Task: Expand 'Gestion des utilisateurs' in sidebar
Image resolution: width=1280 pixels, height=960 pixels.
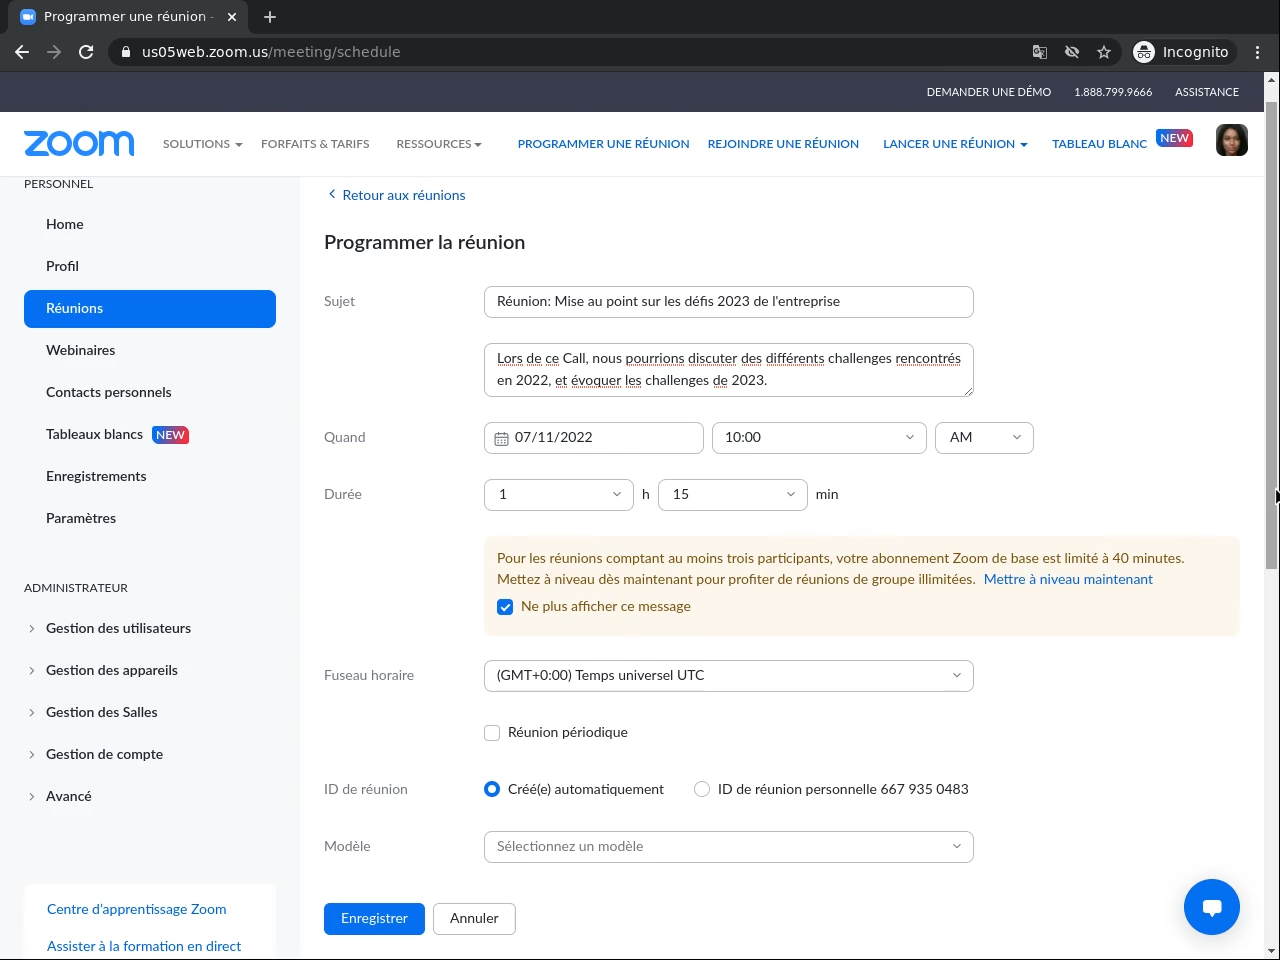Action: (118, 629)
